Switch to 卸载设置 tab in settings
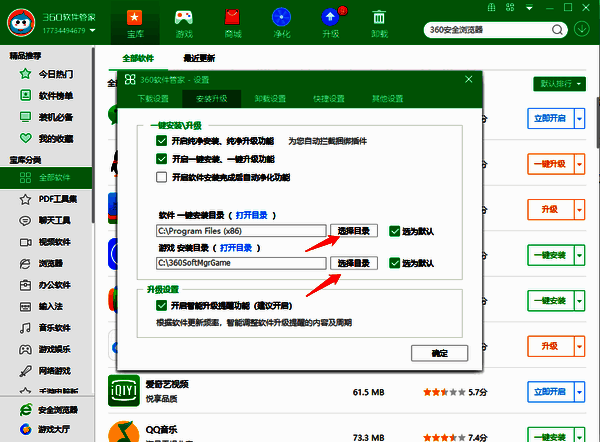The image size is (600, 442). click(x=270, y=99)
